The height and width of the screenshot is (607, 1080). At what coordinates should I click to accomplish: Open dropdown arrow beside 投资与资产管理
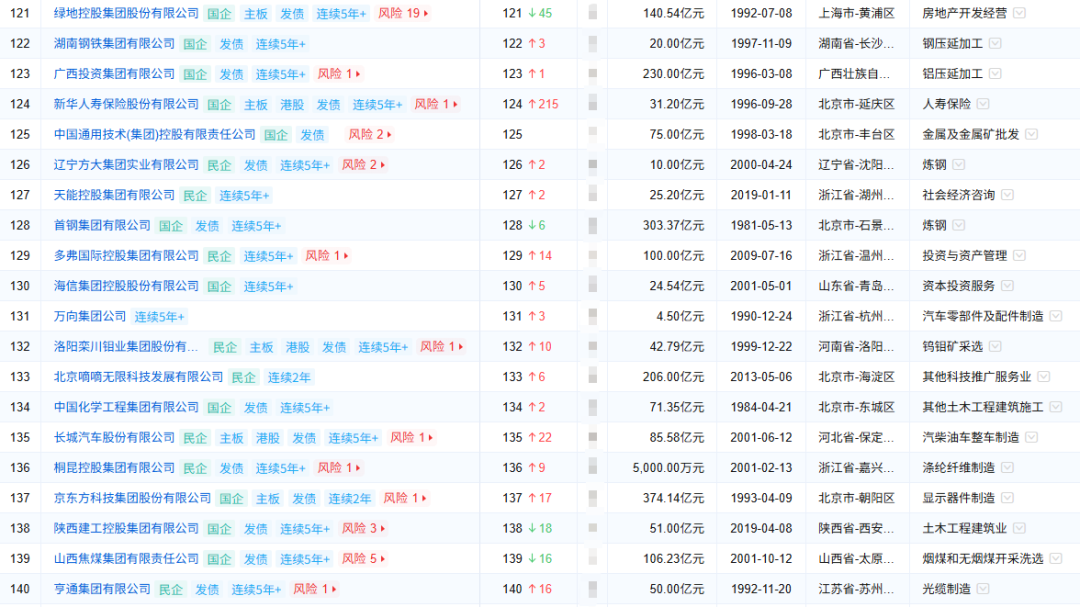1019,256
